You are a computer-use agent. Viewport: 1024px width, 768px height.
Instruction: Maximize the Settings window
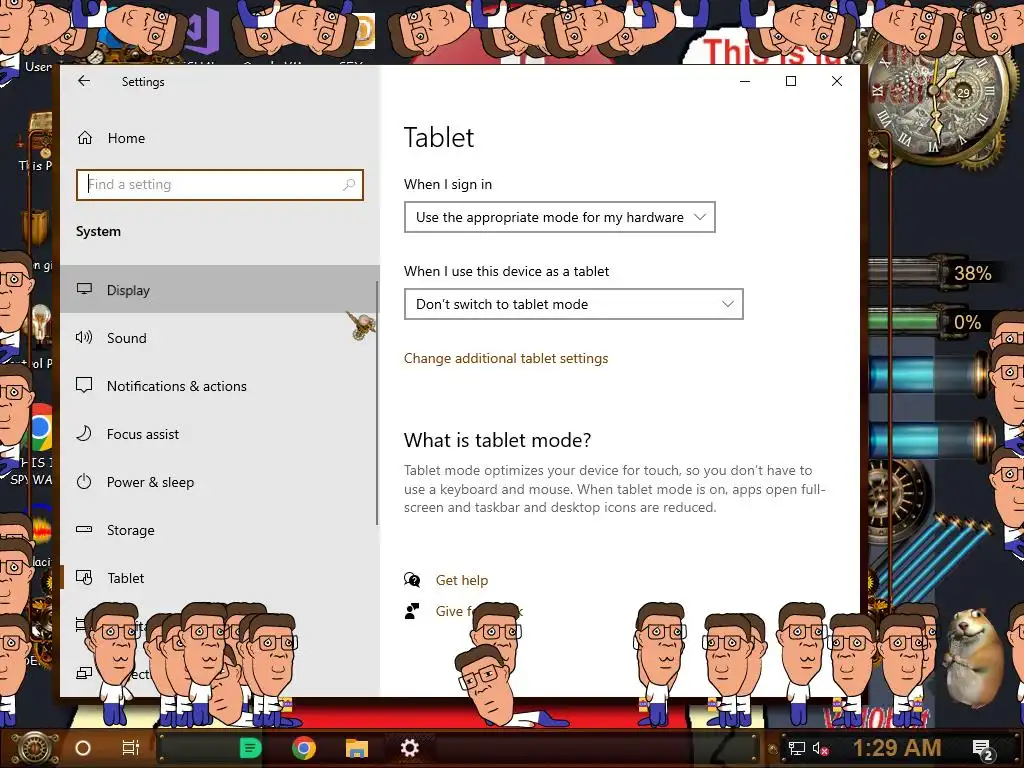click(791, 81)
